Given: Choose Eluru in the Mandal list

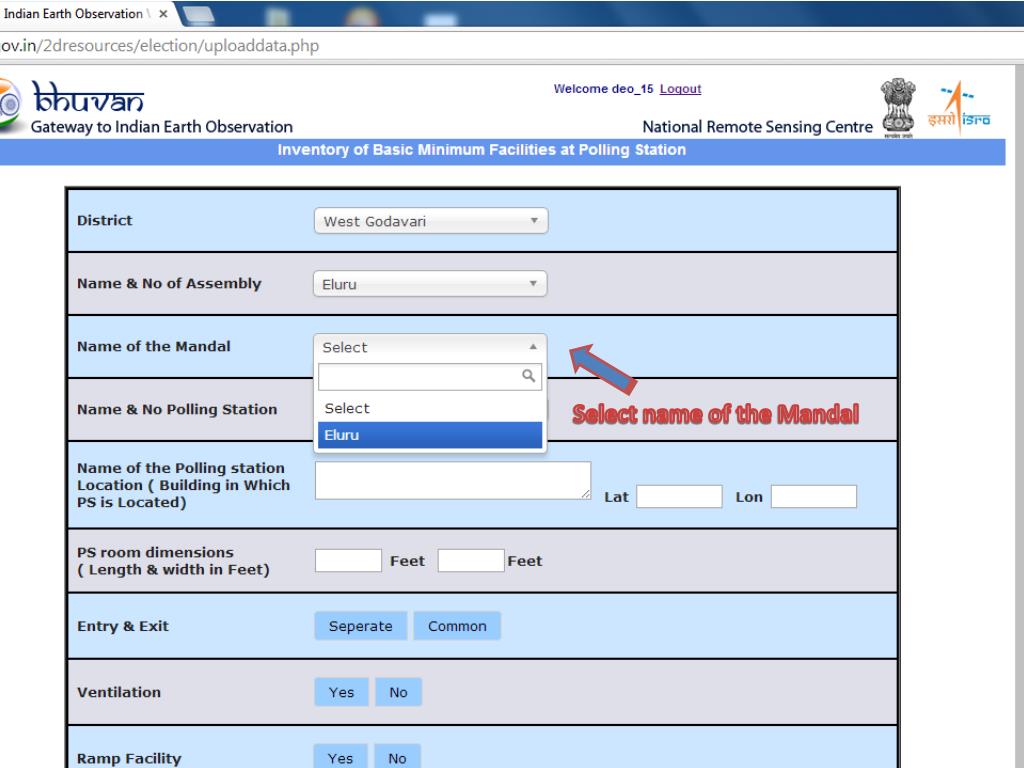Looking at the screenshot, I should point(430,435).
